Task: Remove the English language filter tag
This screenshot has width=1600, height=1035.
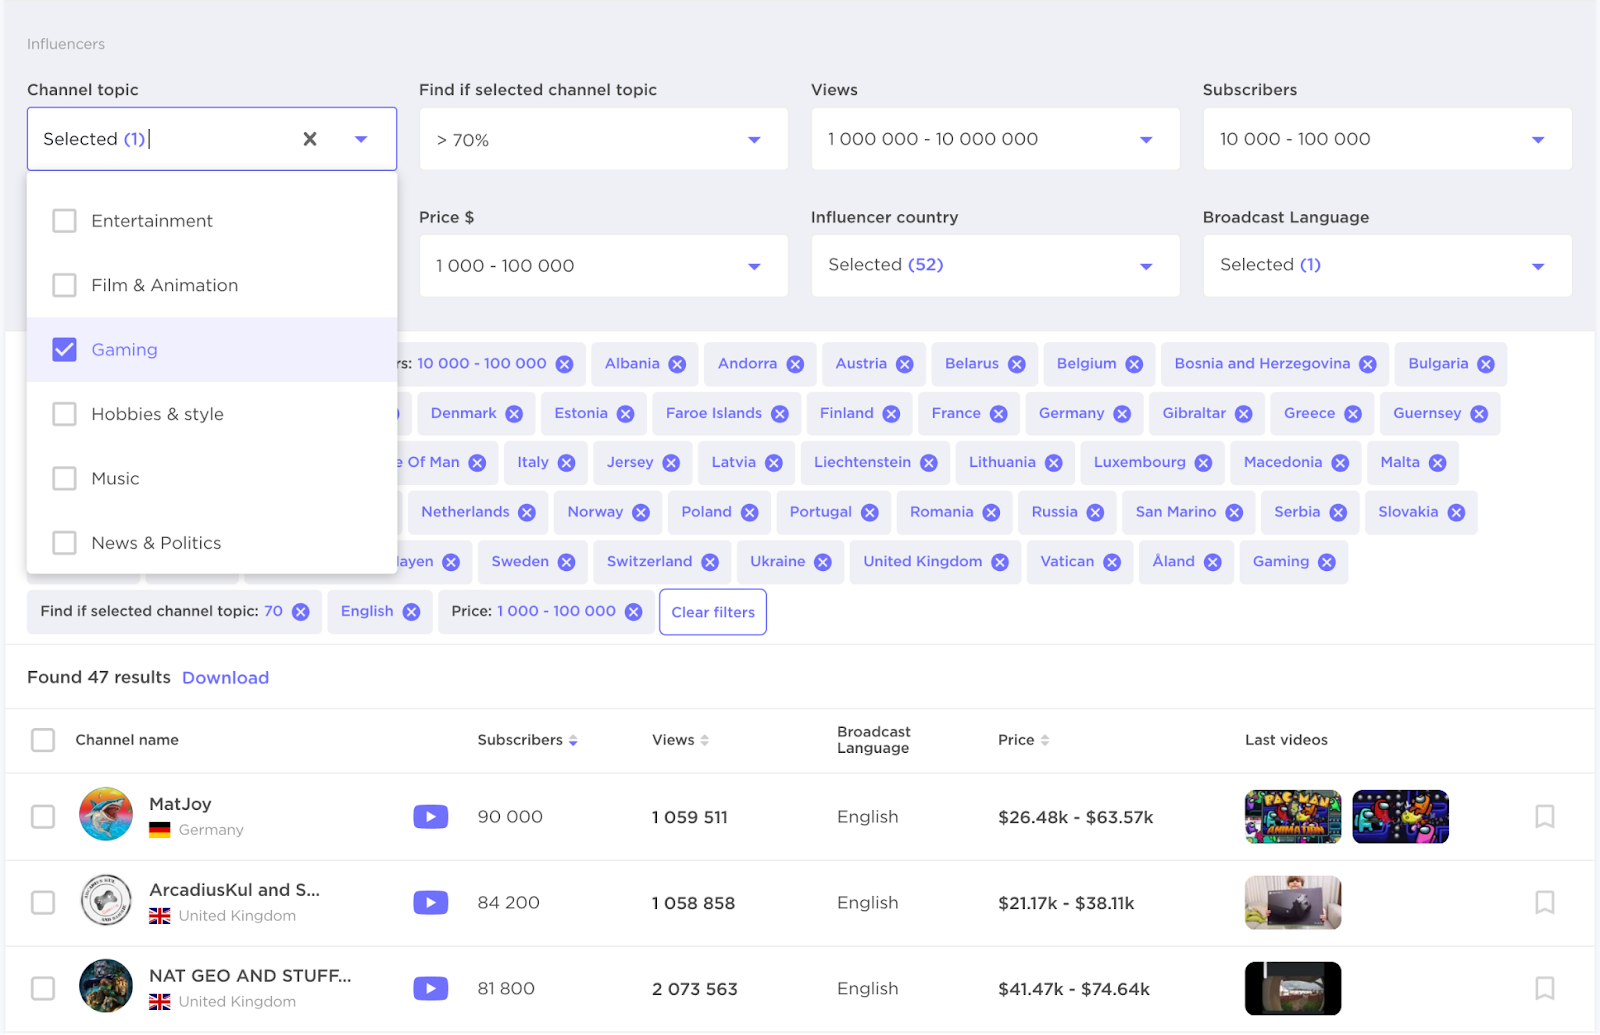Action: coord(411,612)
